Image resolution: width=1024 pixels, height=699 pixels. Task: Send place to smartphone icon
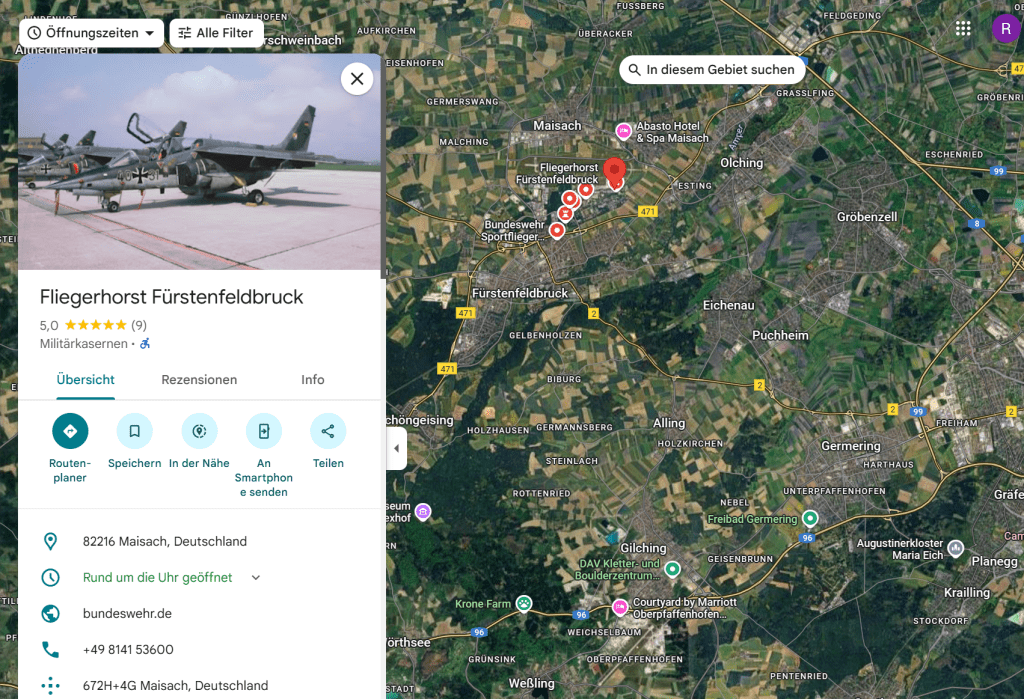coord(264,431)
